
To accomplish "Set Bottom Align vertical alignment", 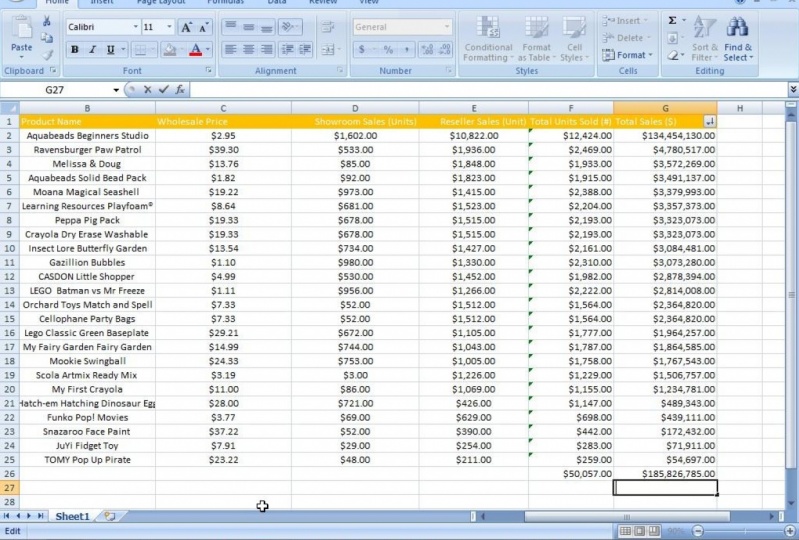I will pyautogui.click(x=266, y=26).
